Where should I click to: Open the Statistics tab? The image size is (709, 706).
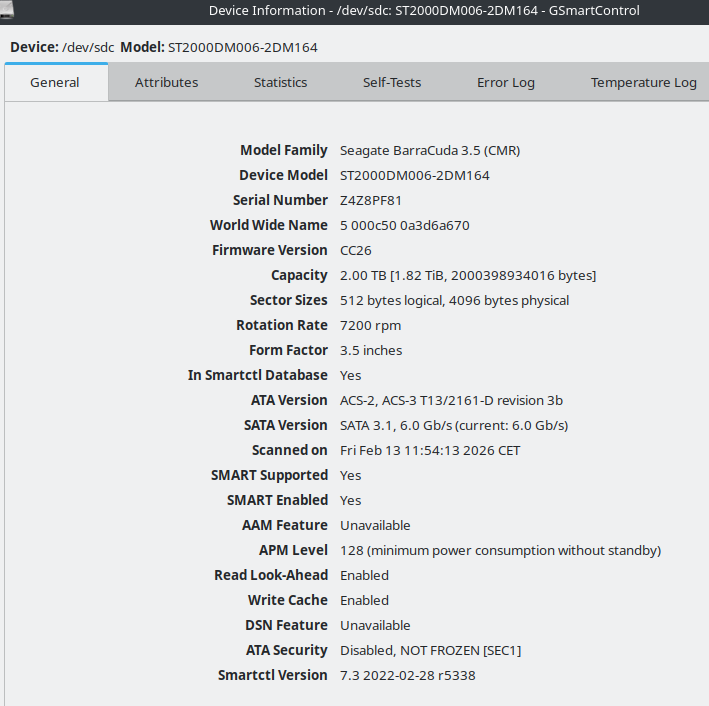pyautogui.click(x=280, y=82)
